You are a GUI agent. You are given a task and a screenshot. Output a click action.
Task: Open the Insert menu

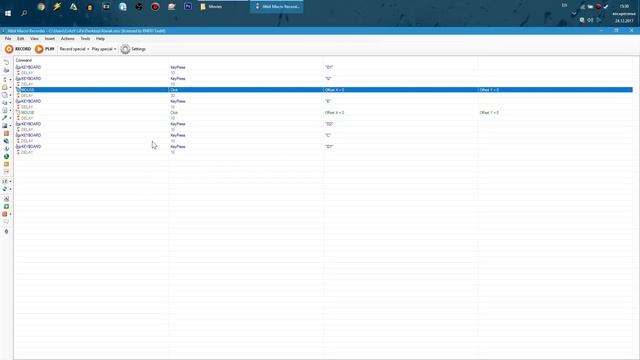[x=50, y=39]
